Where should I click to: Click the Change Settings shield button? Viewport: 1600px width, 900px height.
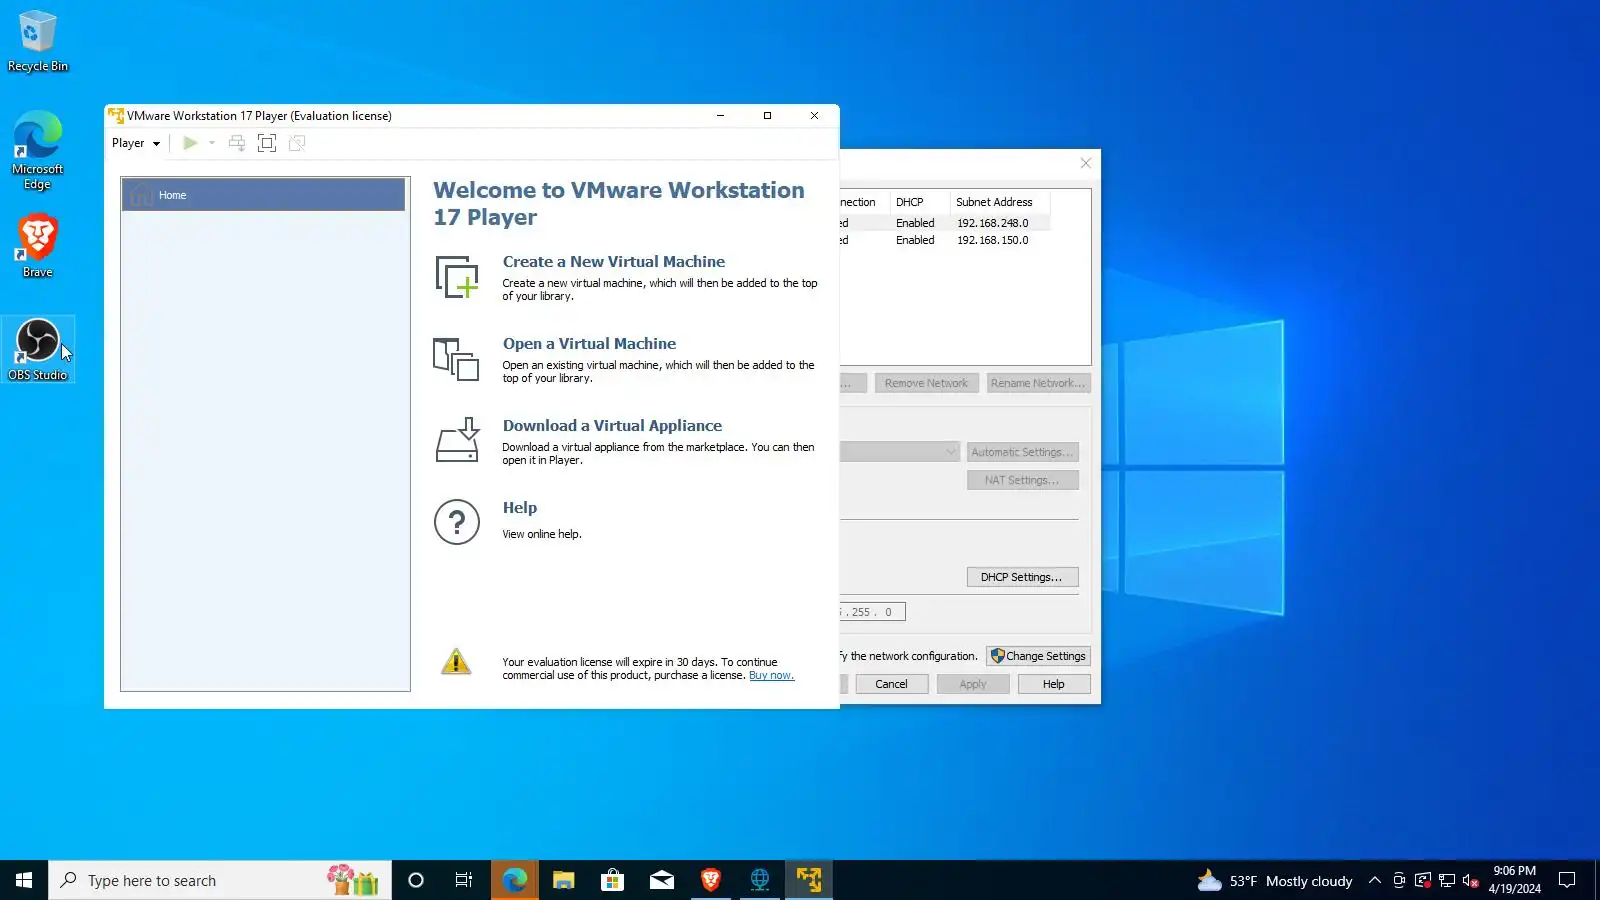point(1038,656)
